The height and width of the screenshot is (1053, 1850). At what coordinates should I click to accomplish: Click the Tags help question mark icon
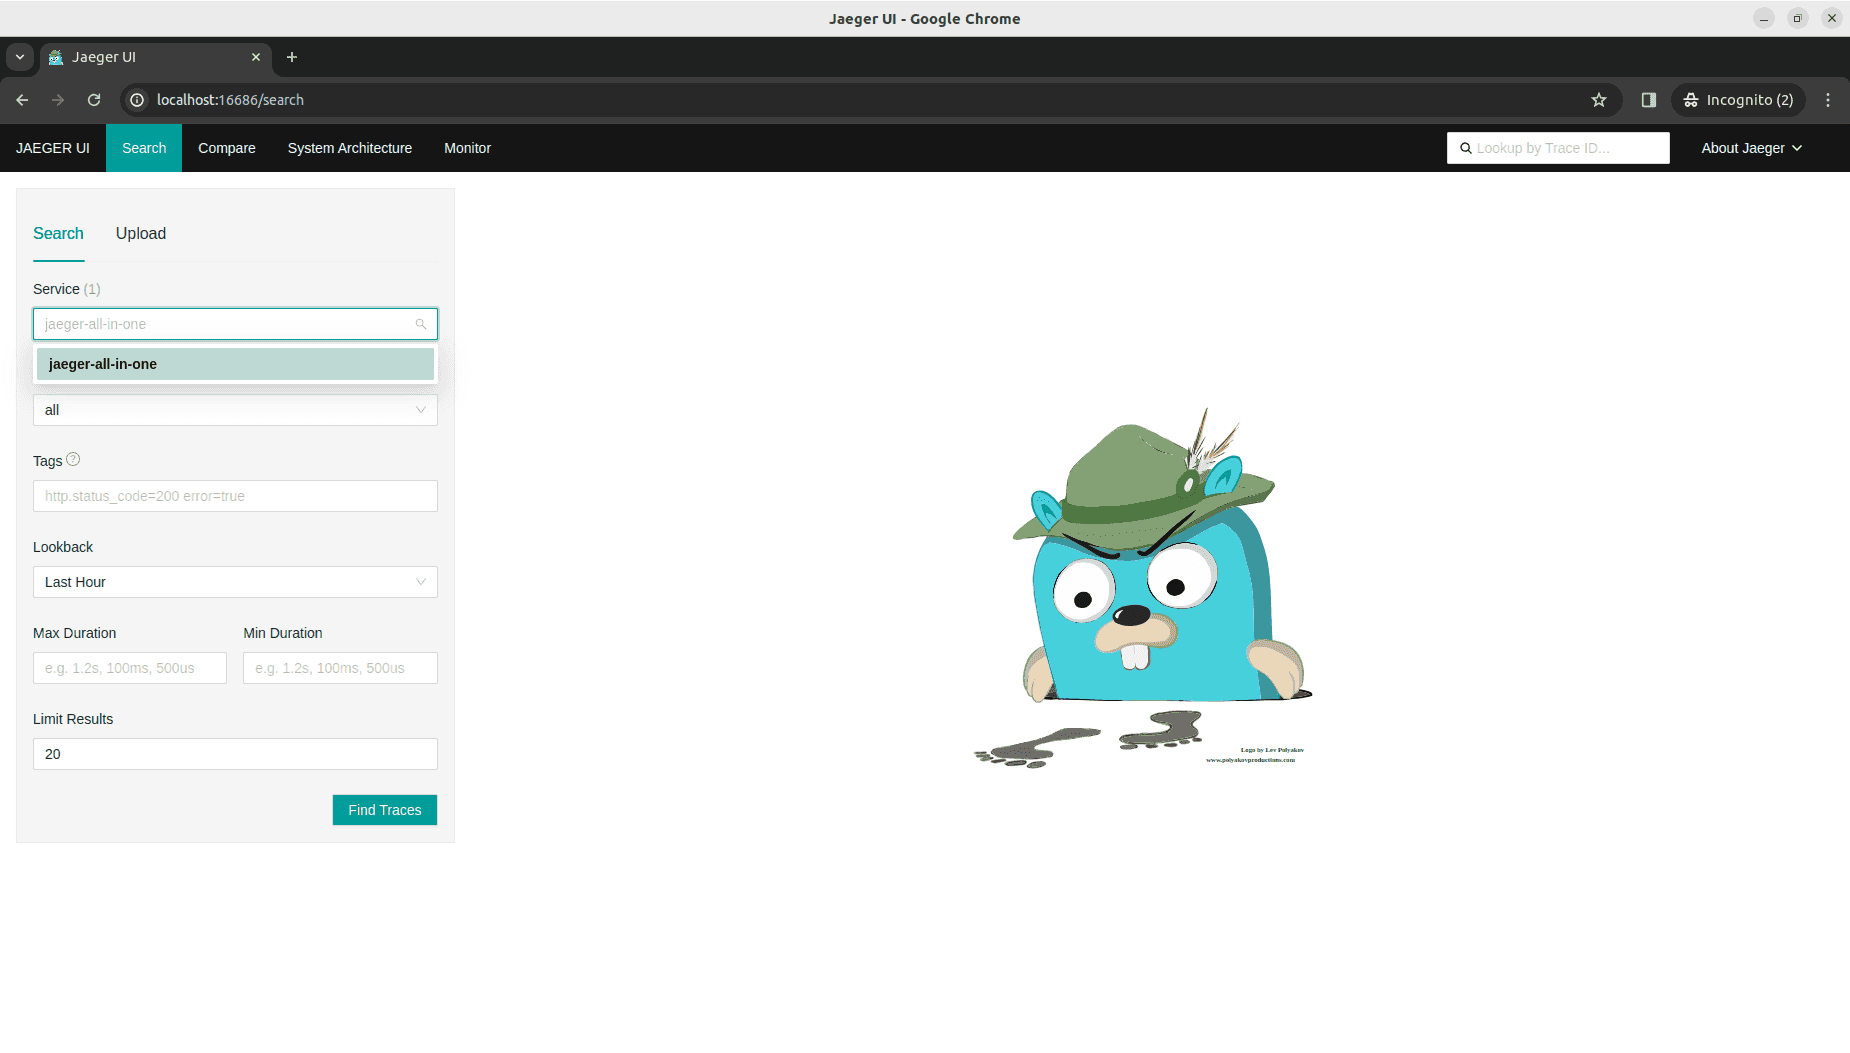(x=73, y=460)
